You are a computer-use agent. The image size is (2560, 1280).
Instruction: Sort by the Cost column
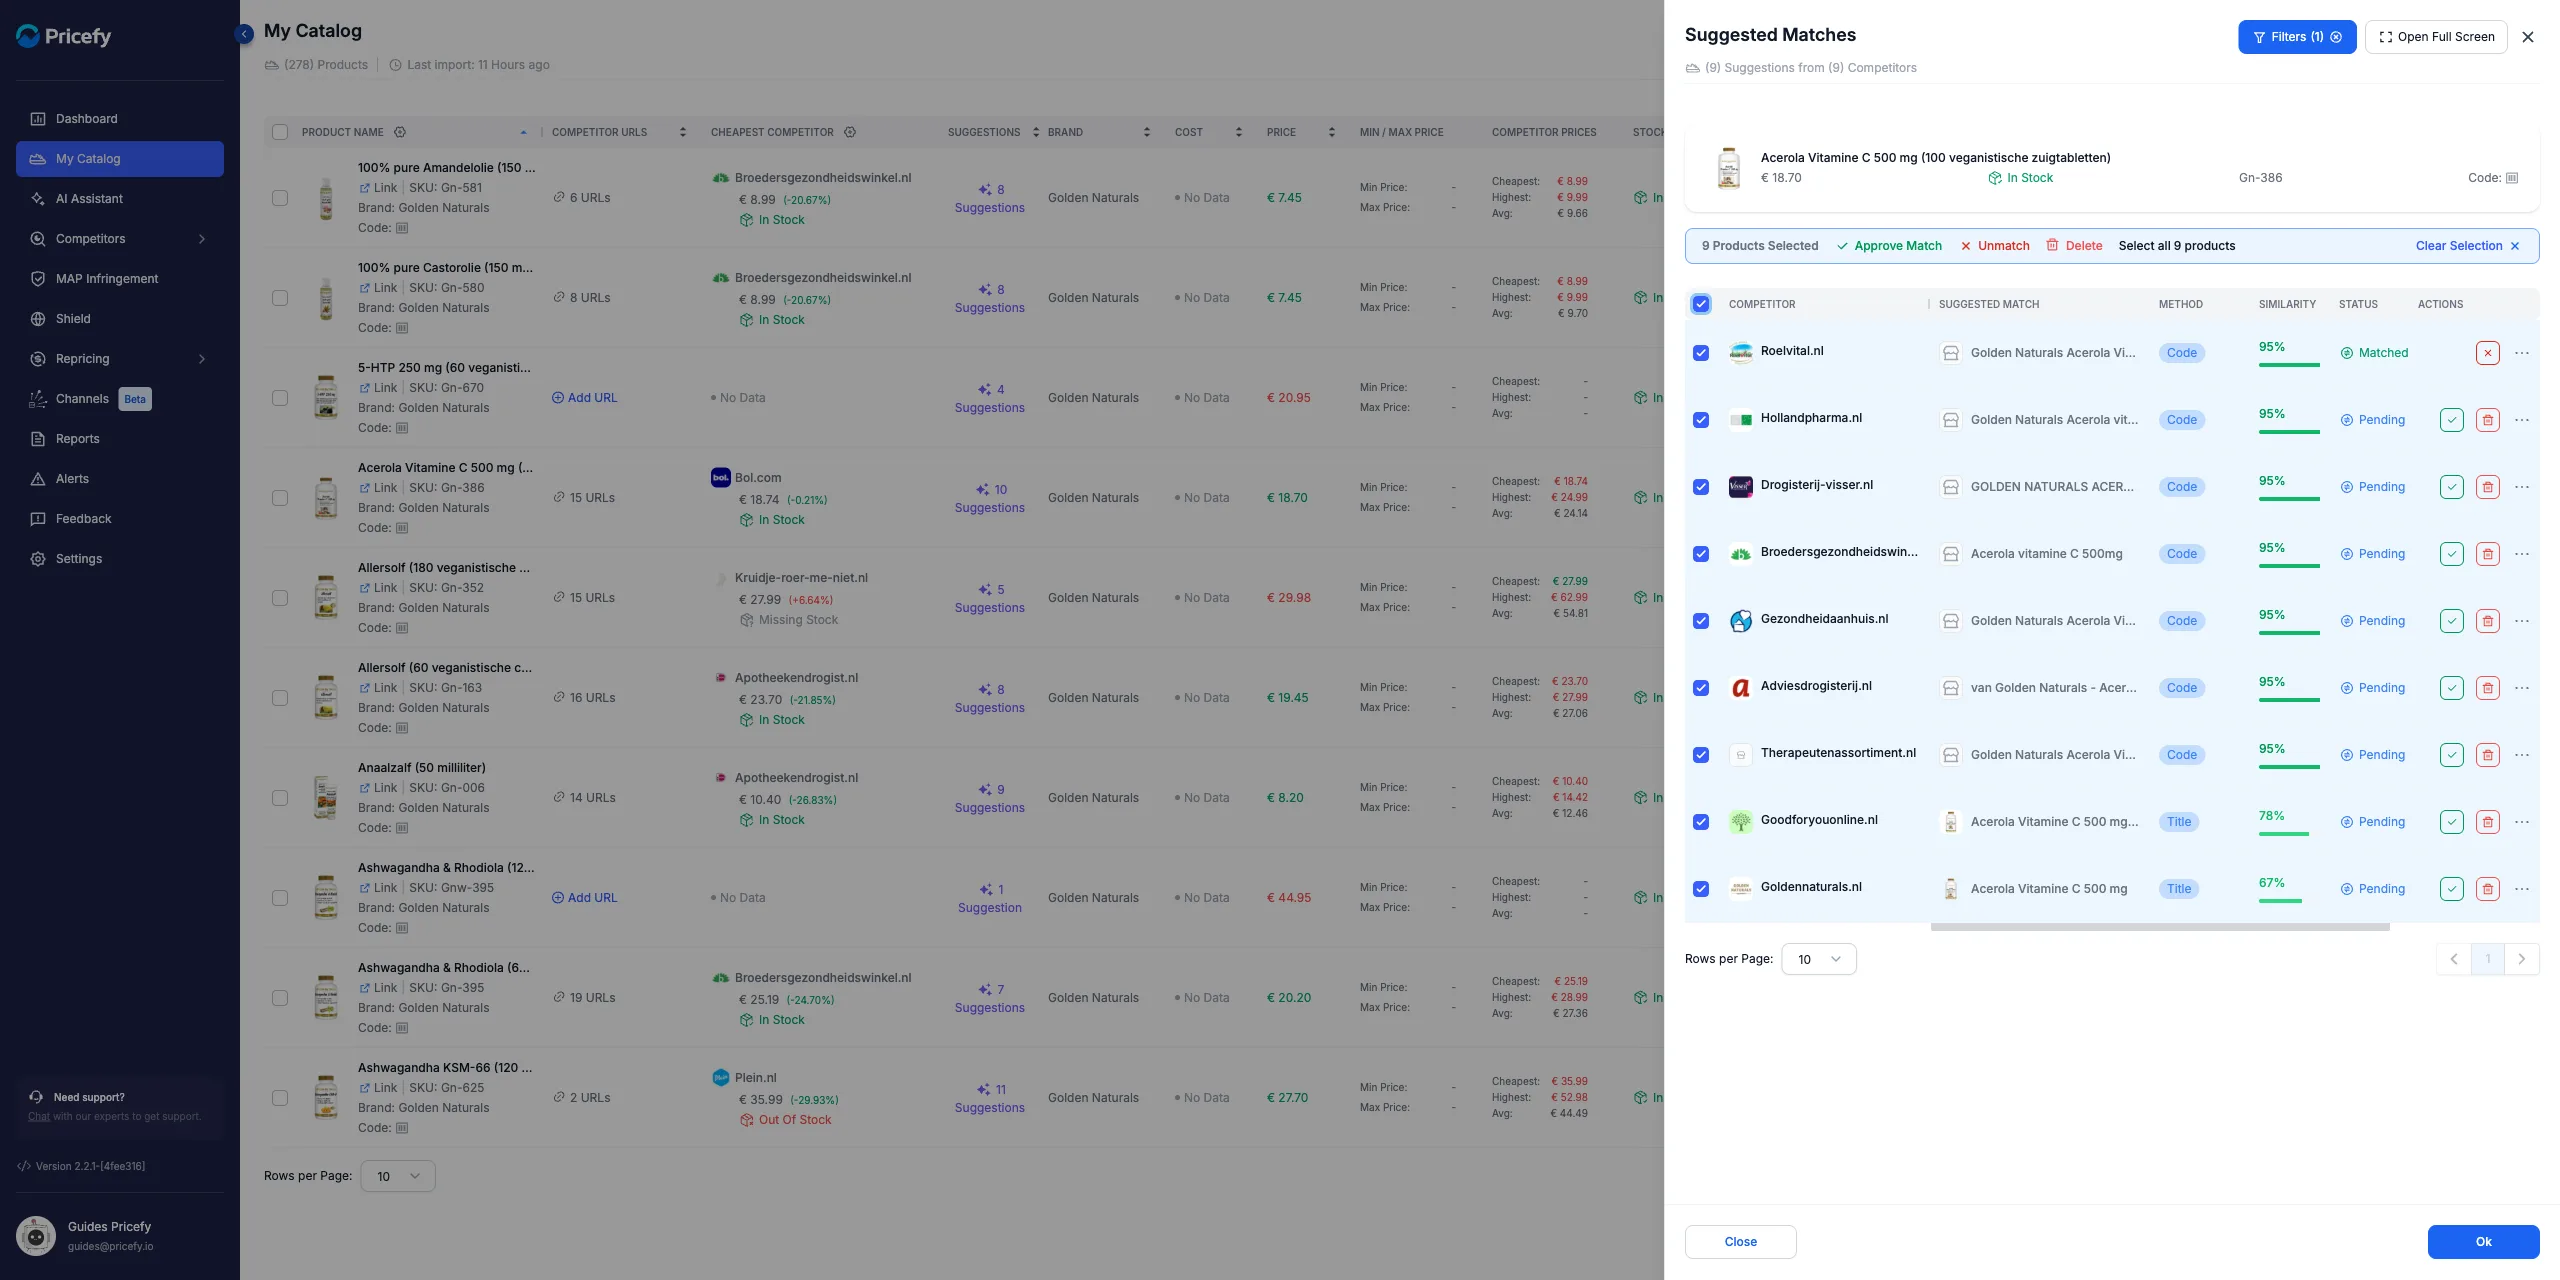1239,132
